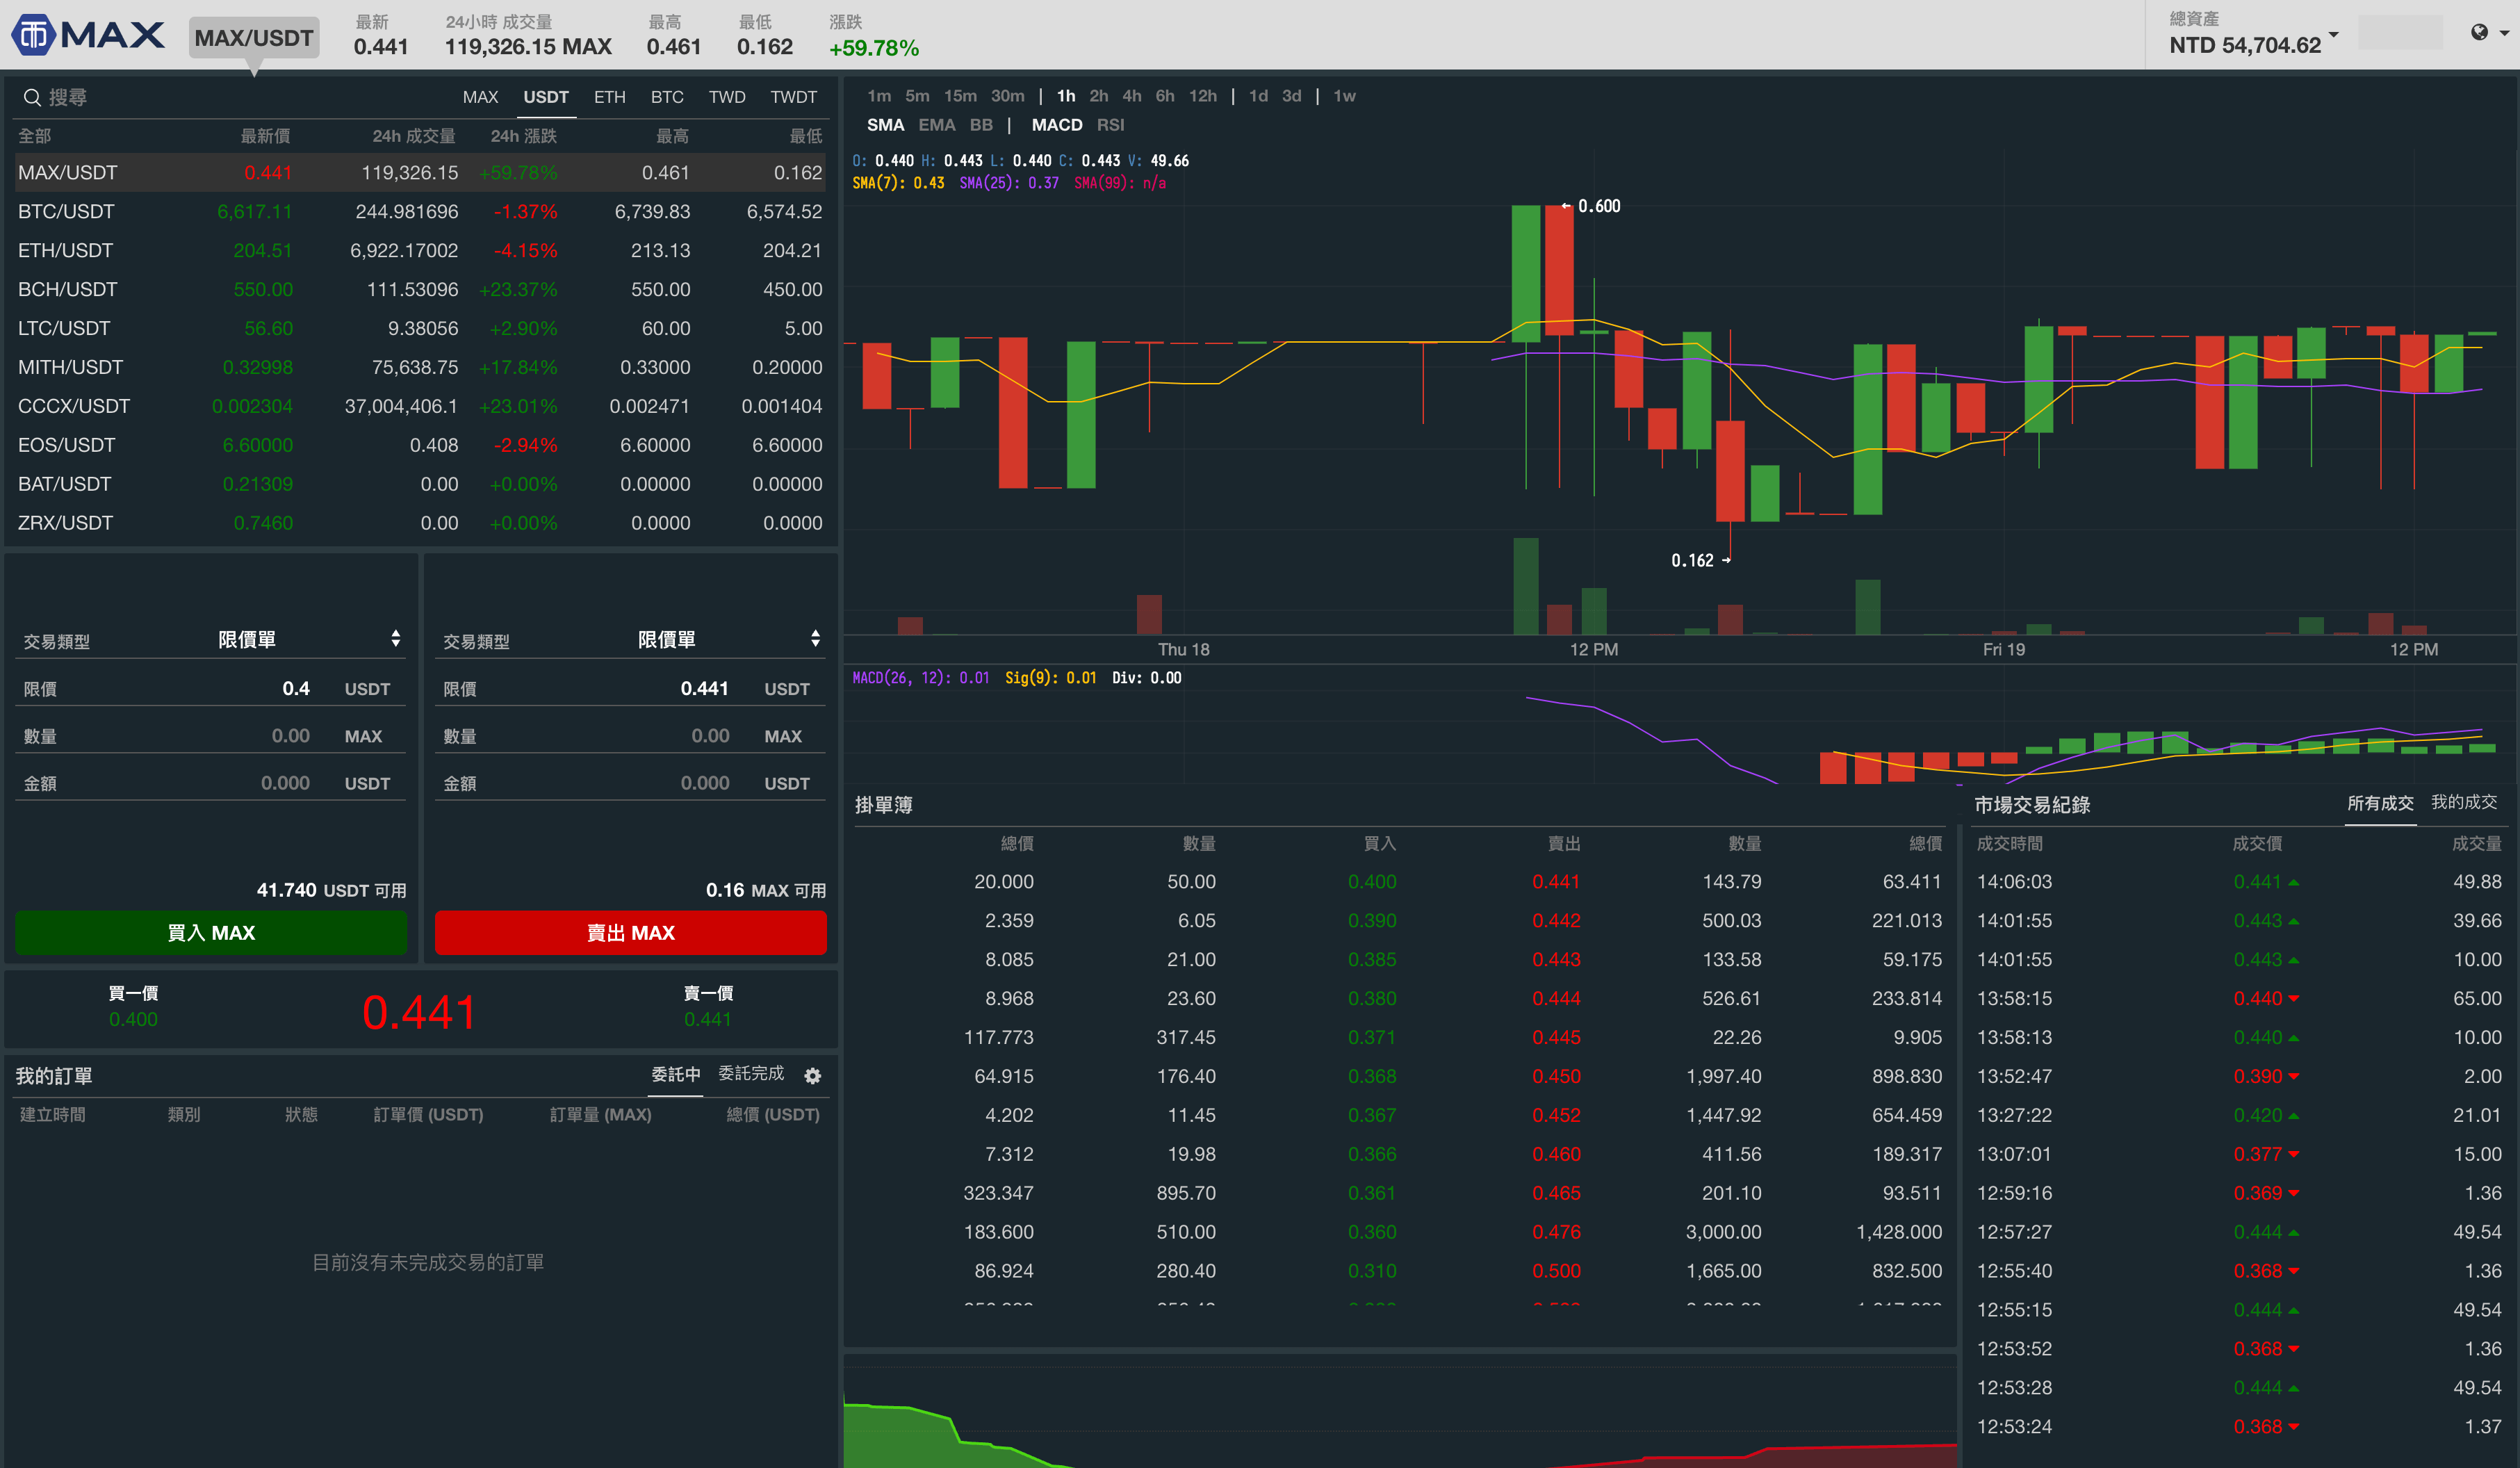Toggle EMA indicator

pos(937,125)
